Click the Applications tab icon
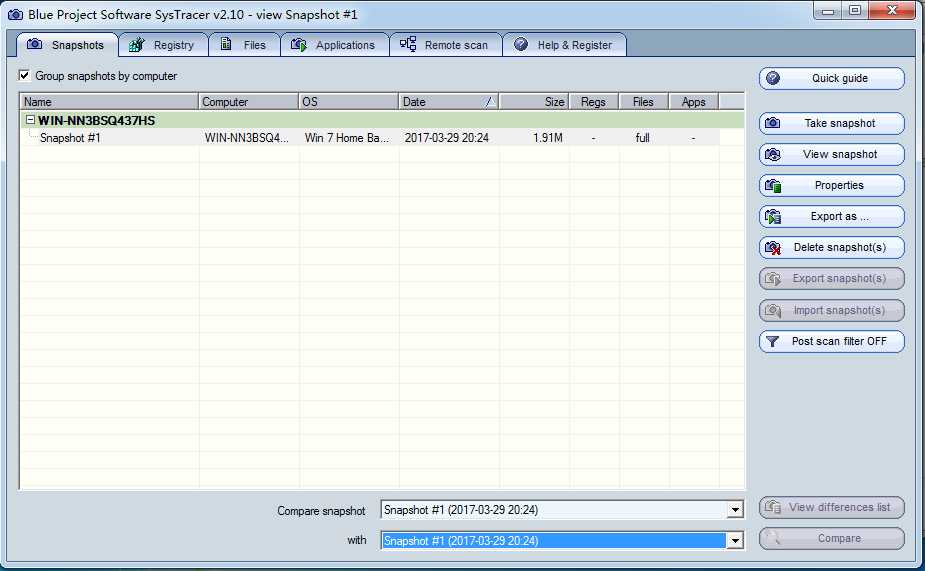 (x=299, y=44)
